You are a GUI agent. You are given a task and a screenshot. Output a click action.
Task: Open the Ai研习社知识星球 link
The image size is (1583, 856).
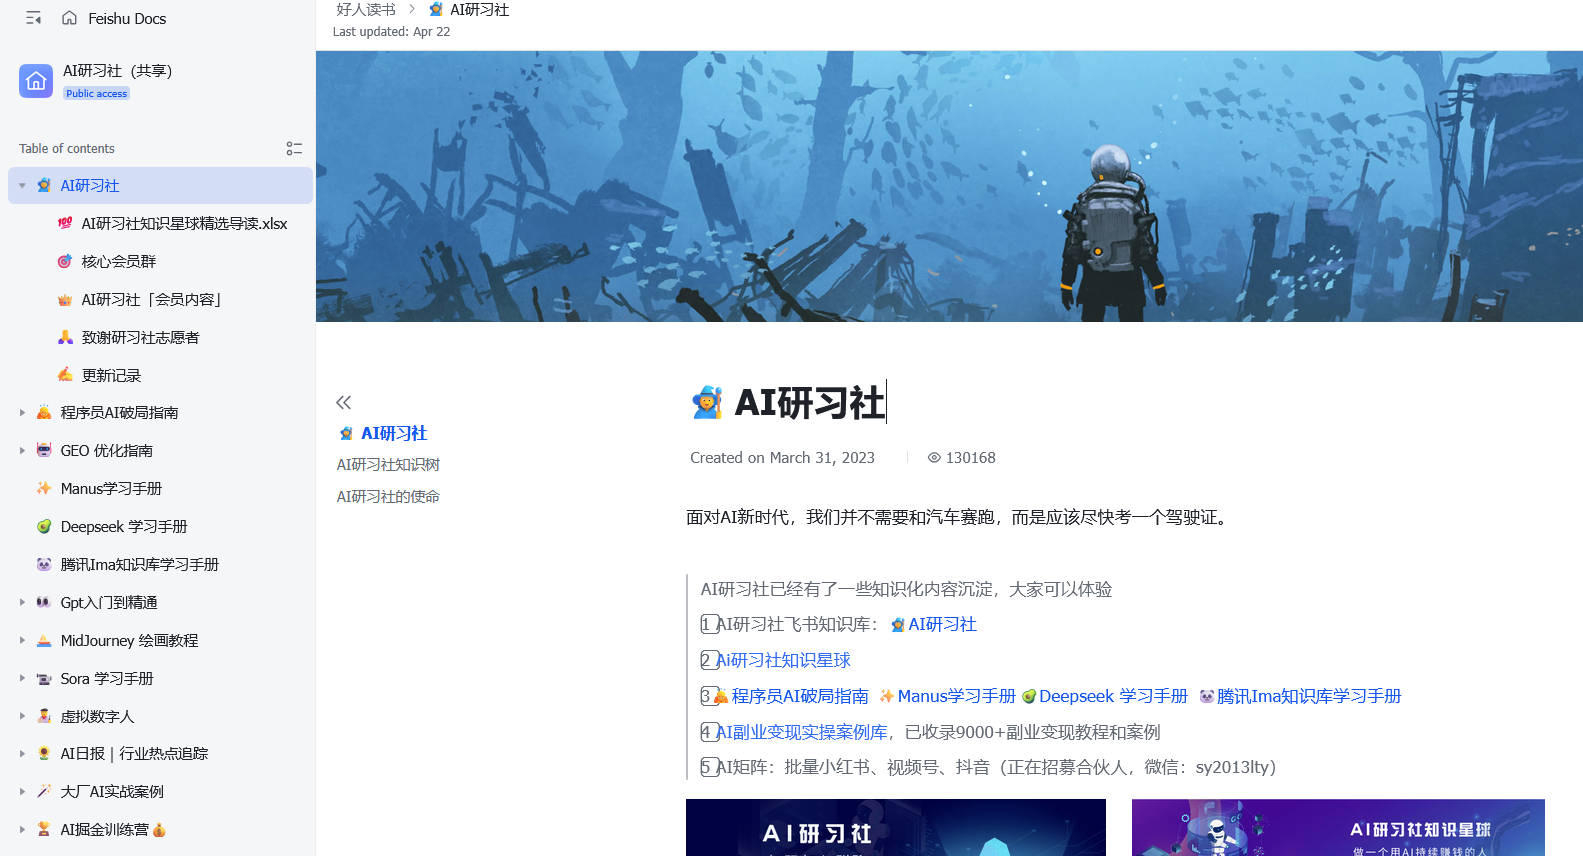(x=784, y=660)
